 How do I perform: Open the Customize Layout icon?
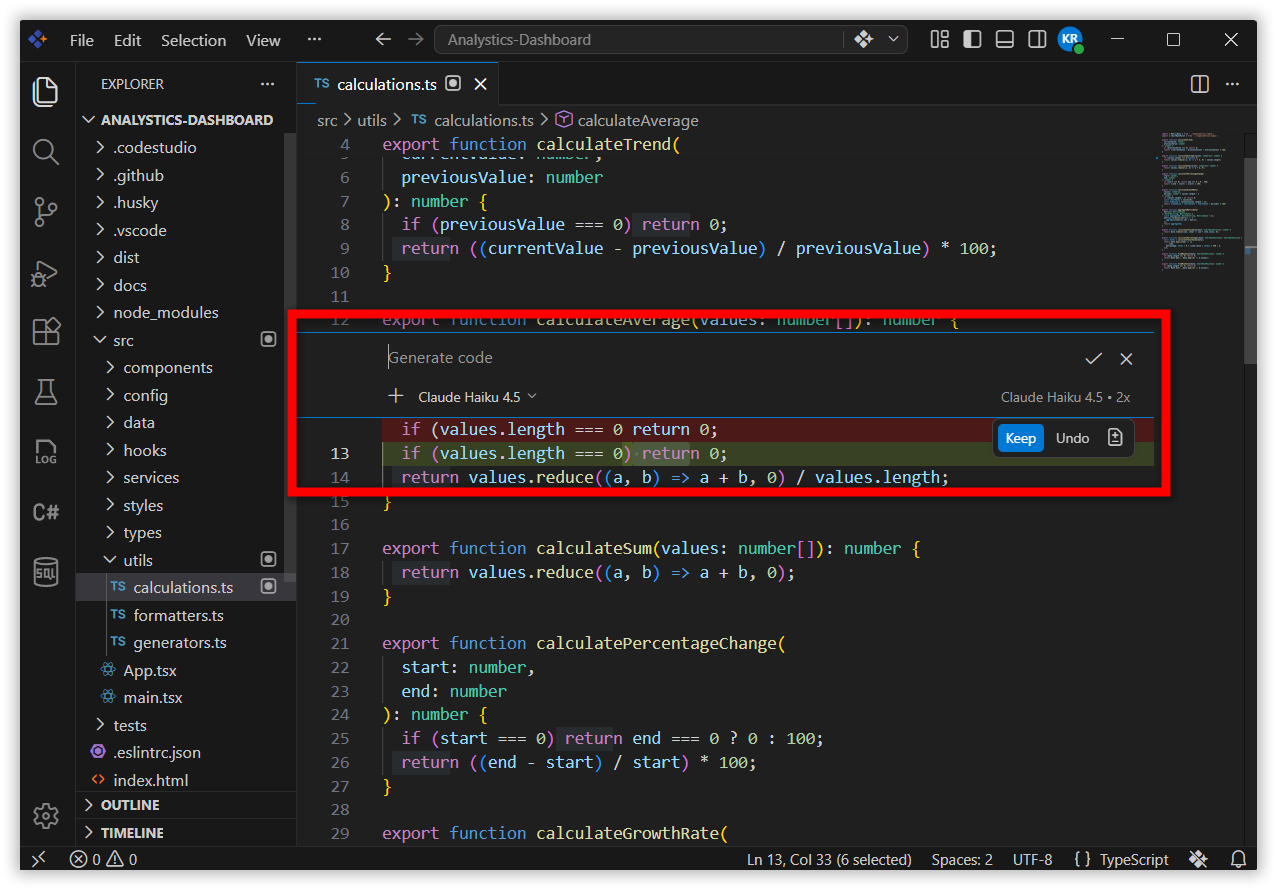click(x=939, y=40)
